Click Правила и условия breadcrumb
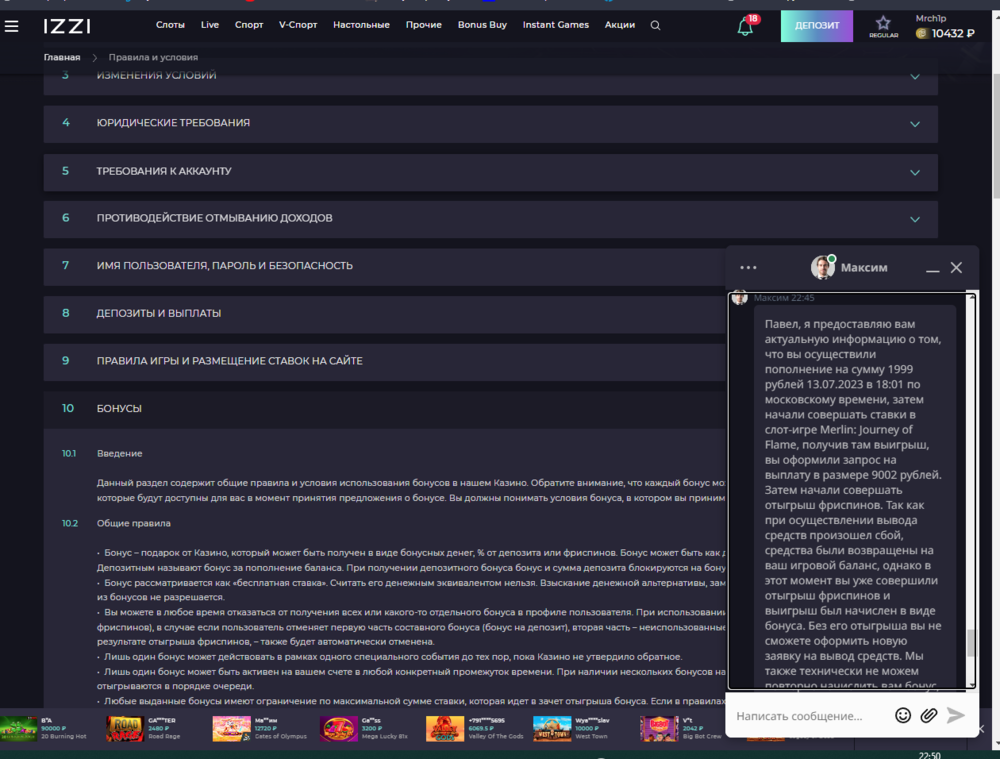Image resolution: width=1000 pixels, height=759 pixels. point(153,57)
